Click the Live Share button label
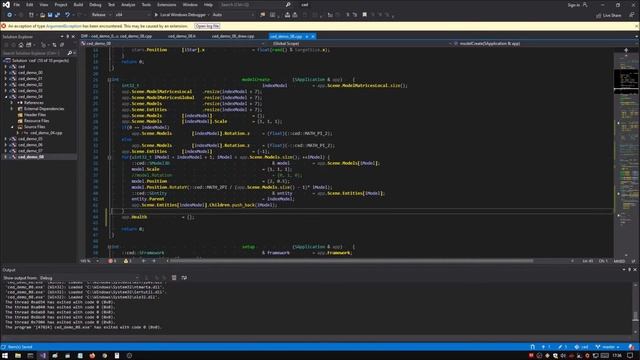640x360 pixels. click(x=612, y=15)
